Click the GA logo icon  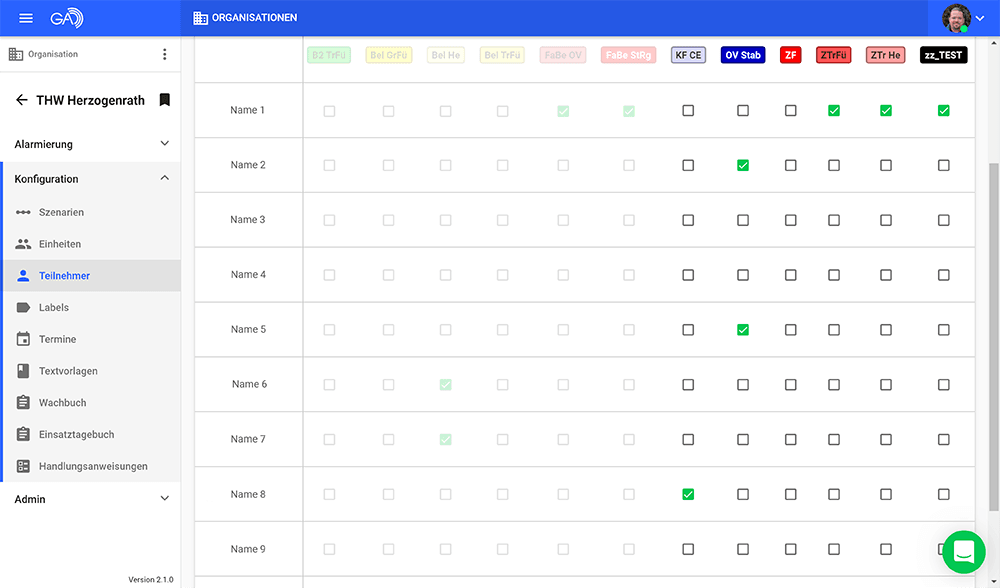coord(67,18)
